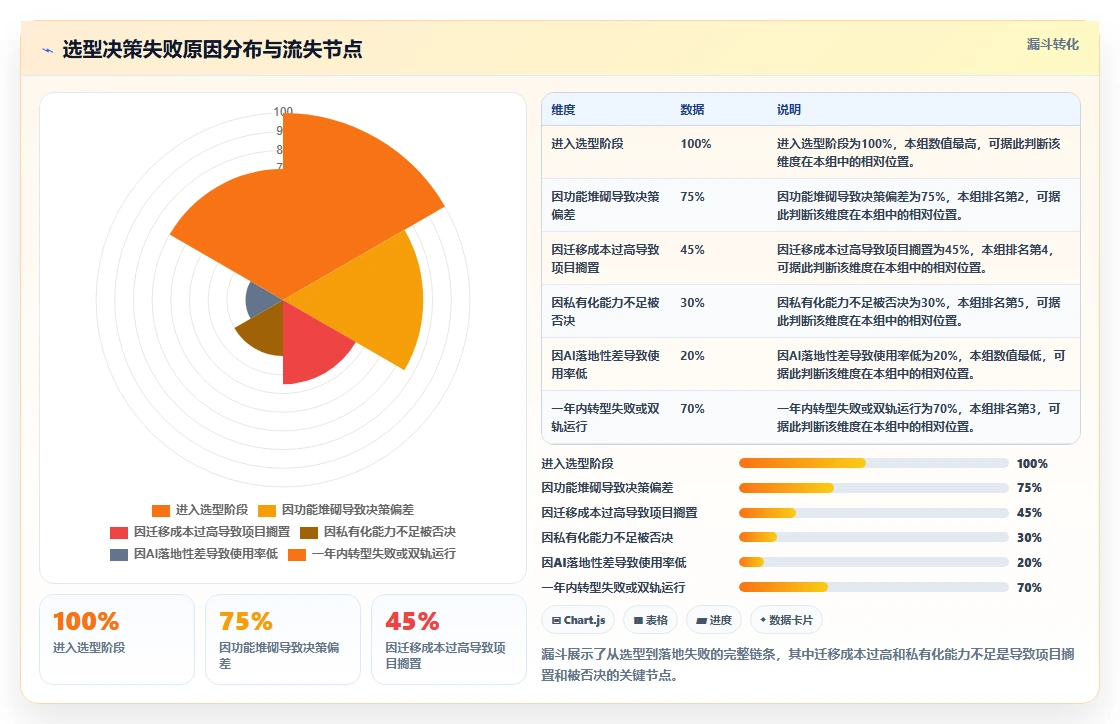This screenshot has width=1120, height=724.
Task: Click the 说明 column header
Action: pos(789,110)
